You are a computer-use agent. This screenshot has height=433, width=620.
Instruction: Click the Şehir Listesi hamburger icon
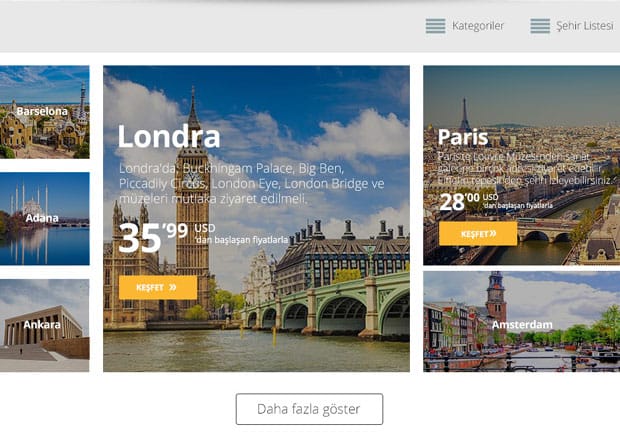coord(540,26)
